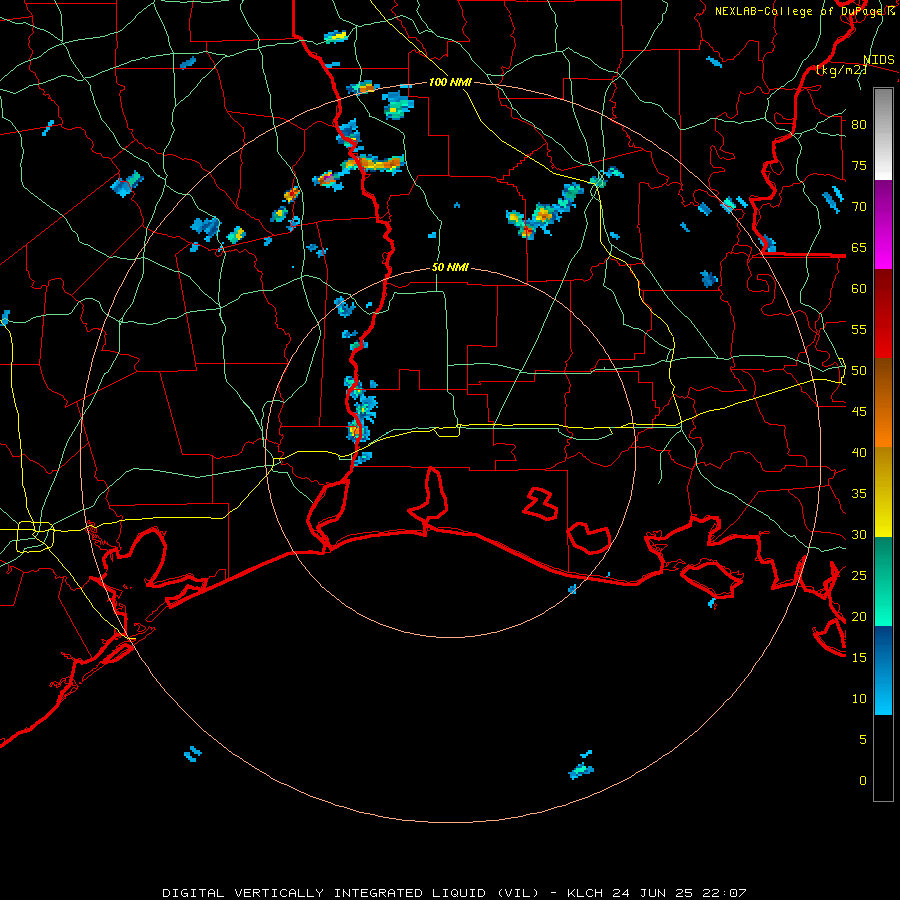Pick the green segment of the color bar
900x900 pixels.
(x=883, y=581)
